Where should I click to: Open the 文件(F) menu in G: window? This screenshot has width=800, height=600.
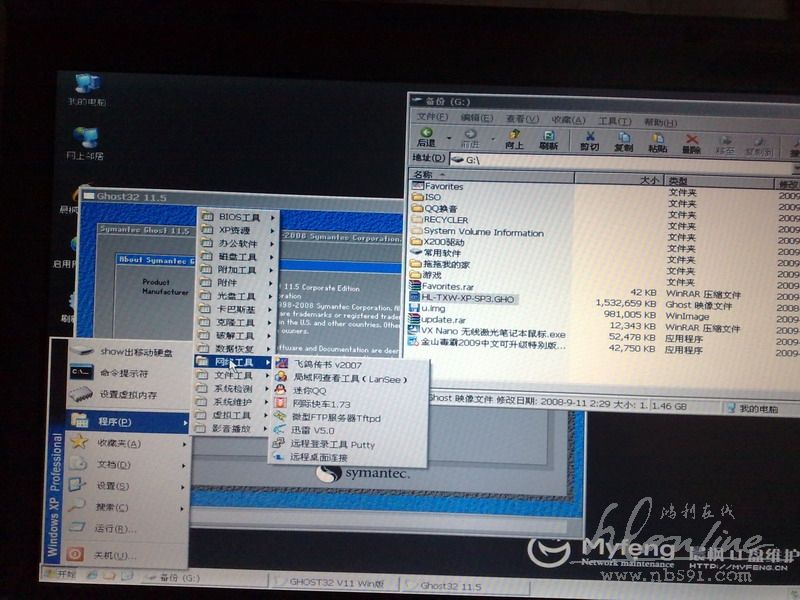click(x=433, y=117)
